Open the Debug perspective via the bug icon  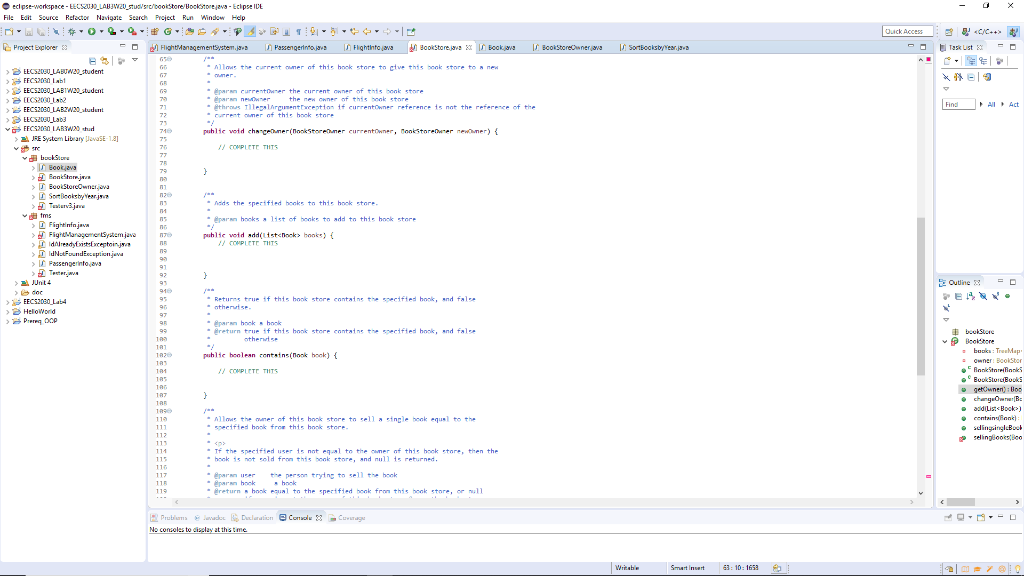(72, 33)
